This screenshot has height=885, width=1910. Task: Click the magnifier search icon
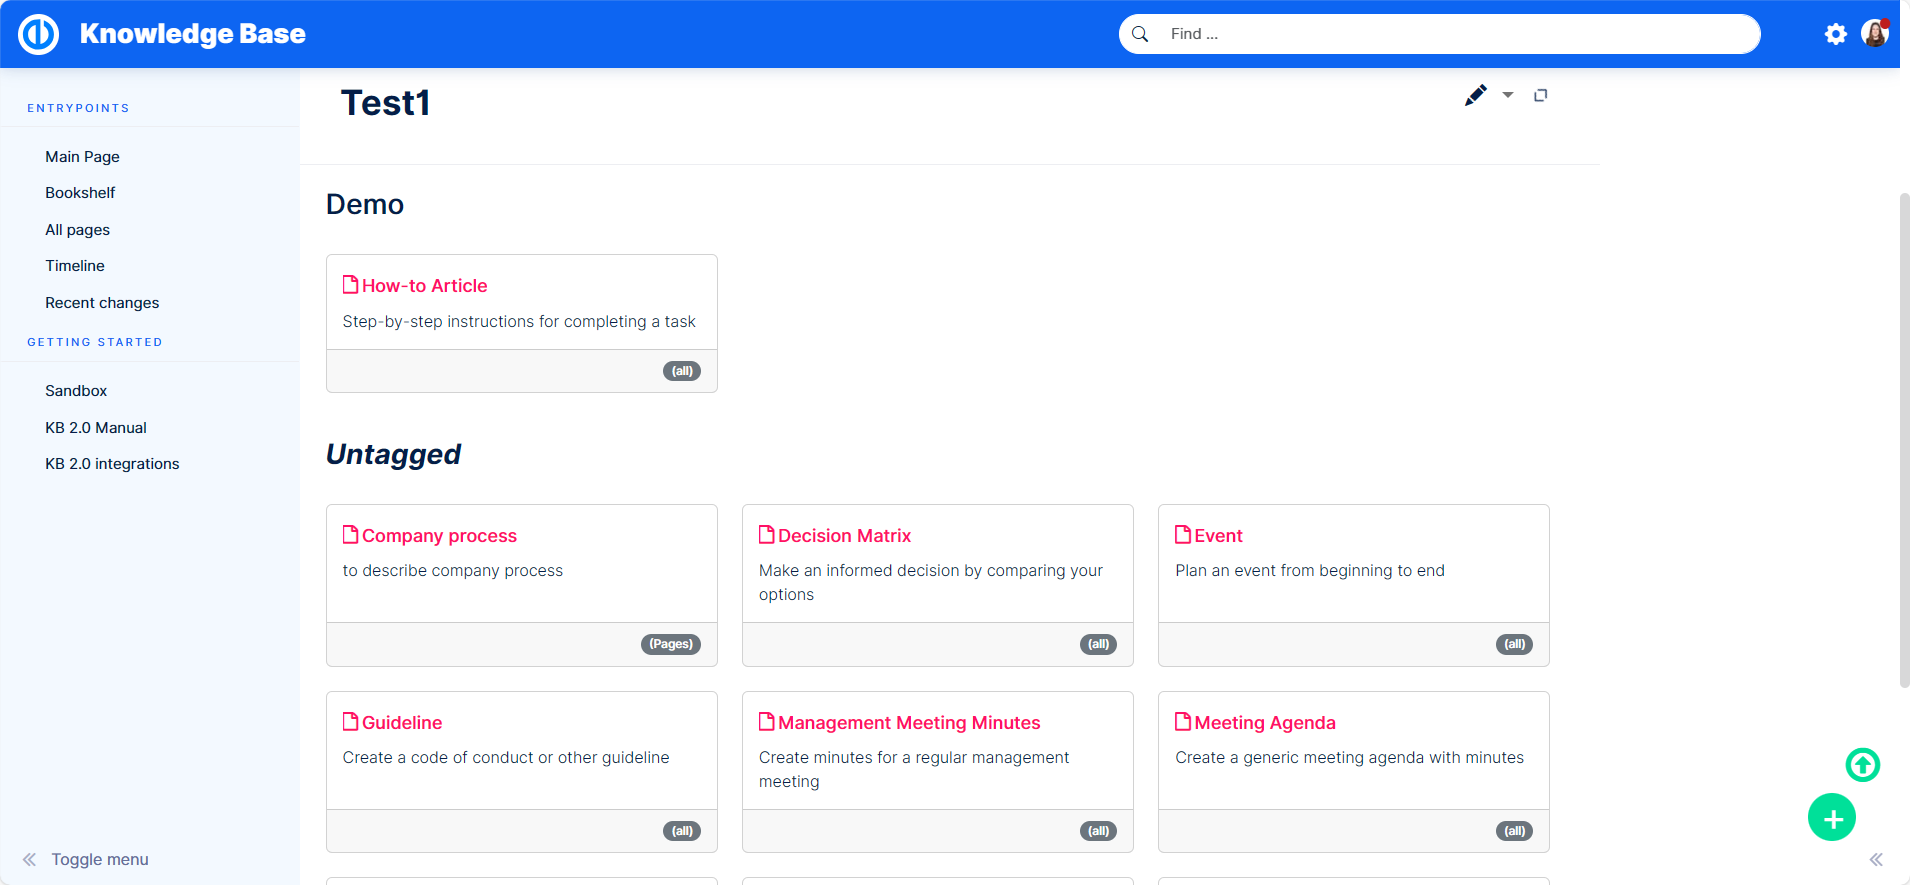[1140, 34]
